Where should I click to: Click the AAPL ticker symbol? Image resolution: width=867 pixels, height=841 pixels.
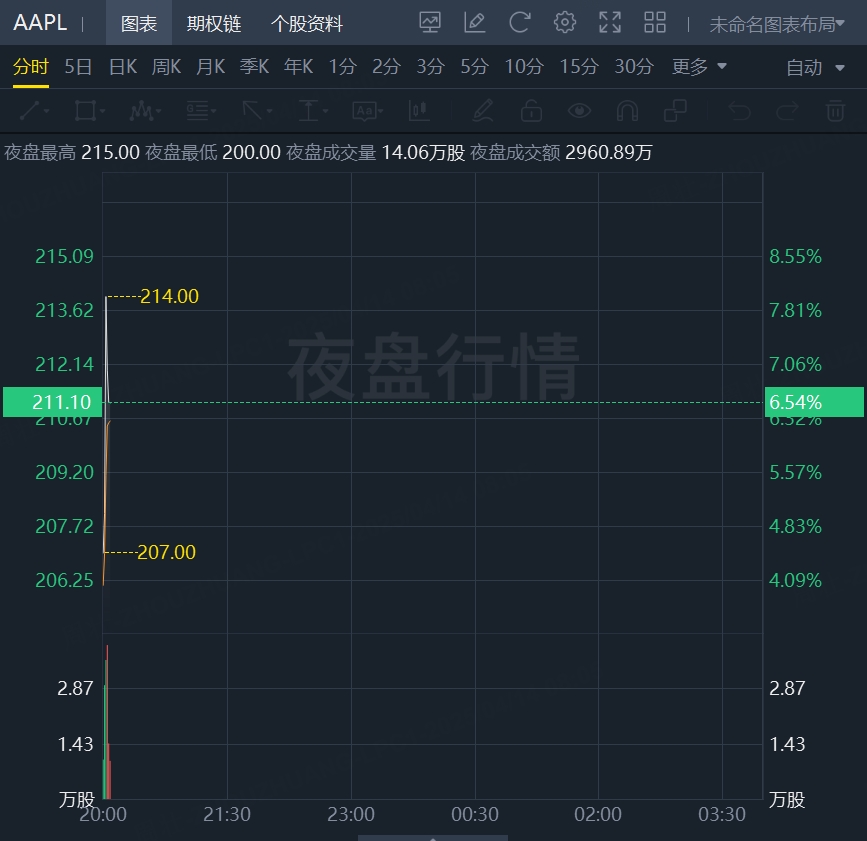(40, 23)
